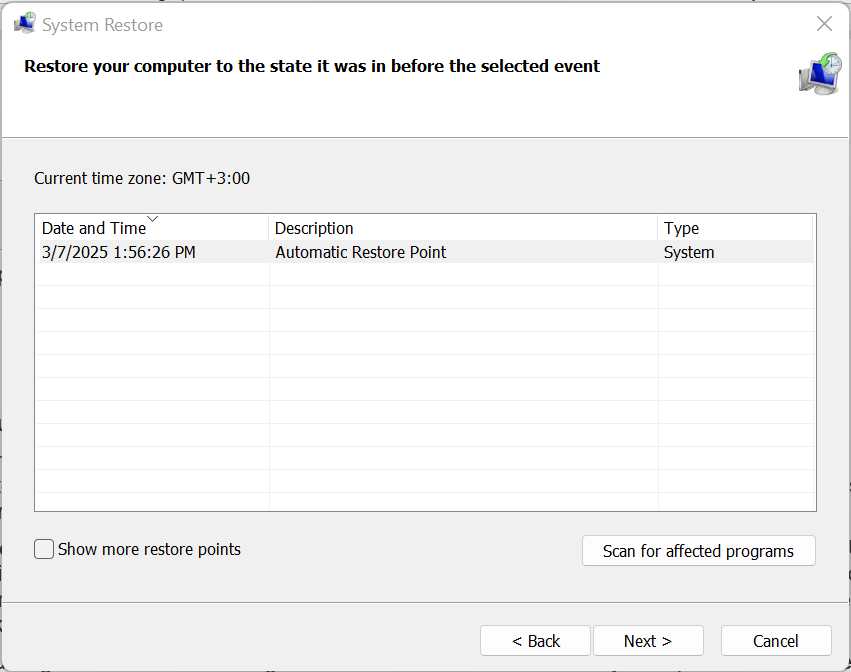Enable the Show more restore points checkbox
This screenshot has height=672, width=851.
[44, 549]
